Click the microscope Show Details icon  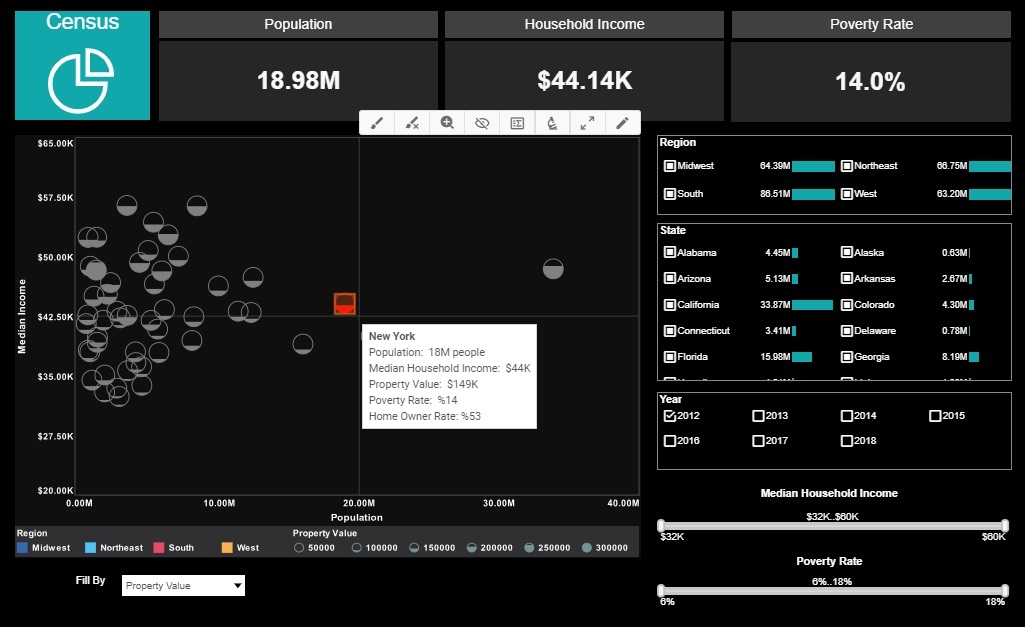coord(552,123)
